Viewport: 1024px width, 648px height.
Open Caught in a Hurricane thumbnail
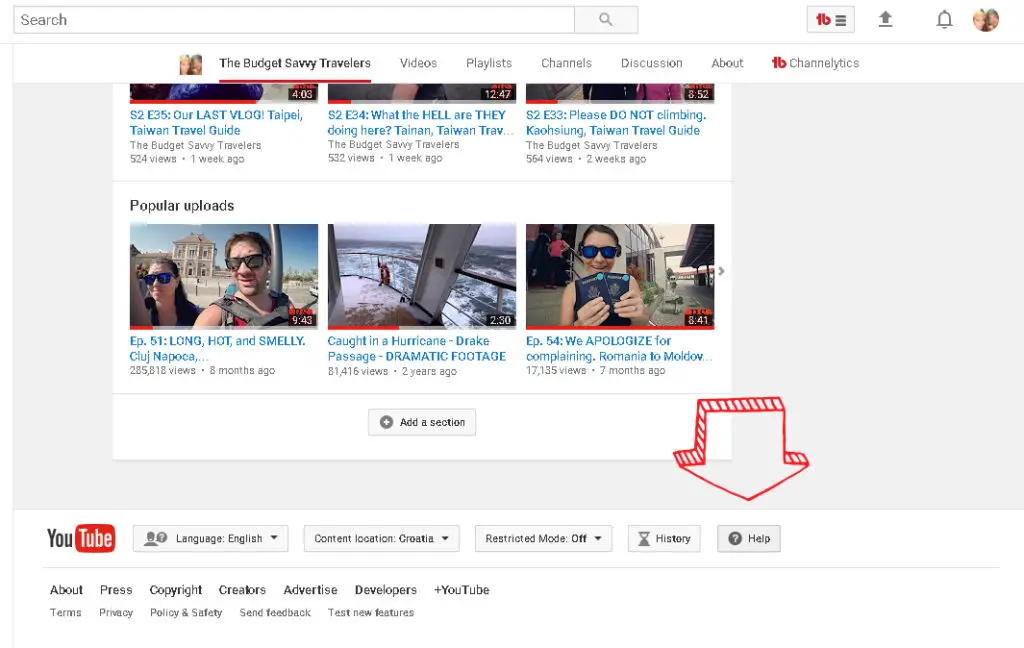coord(422,276)
